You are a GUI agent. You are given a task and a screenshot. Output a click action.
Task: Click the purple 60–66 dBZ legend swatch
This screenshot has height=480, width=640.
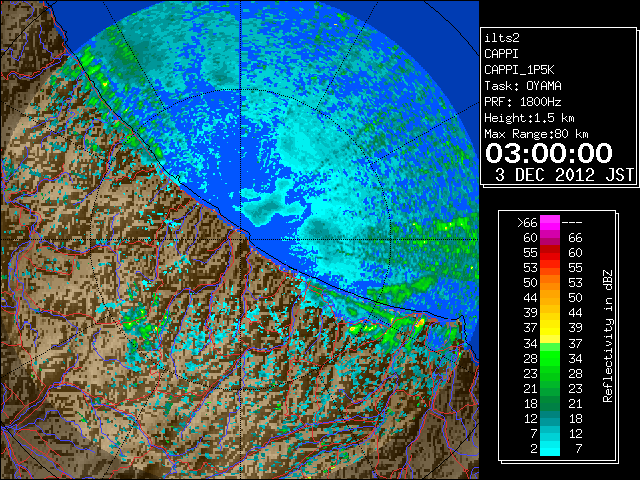point(550,238)
